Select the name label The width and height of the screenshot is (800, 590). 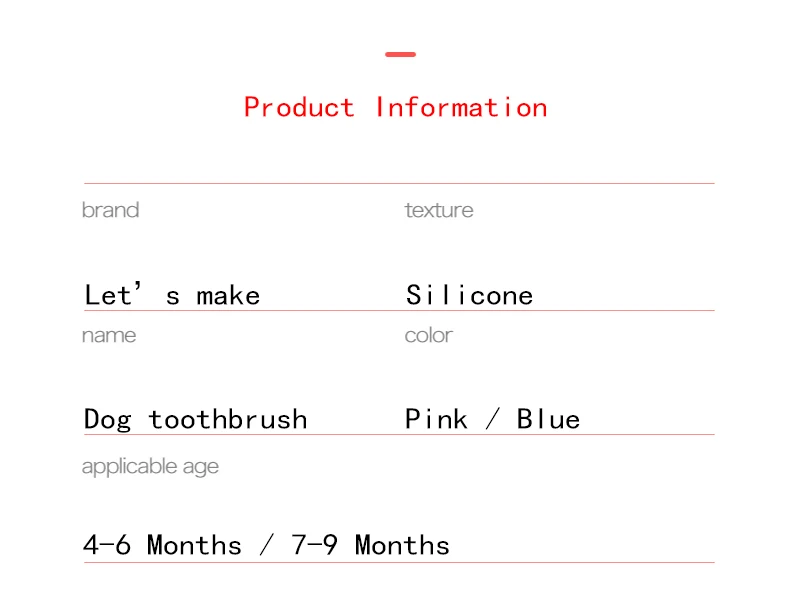109,335
